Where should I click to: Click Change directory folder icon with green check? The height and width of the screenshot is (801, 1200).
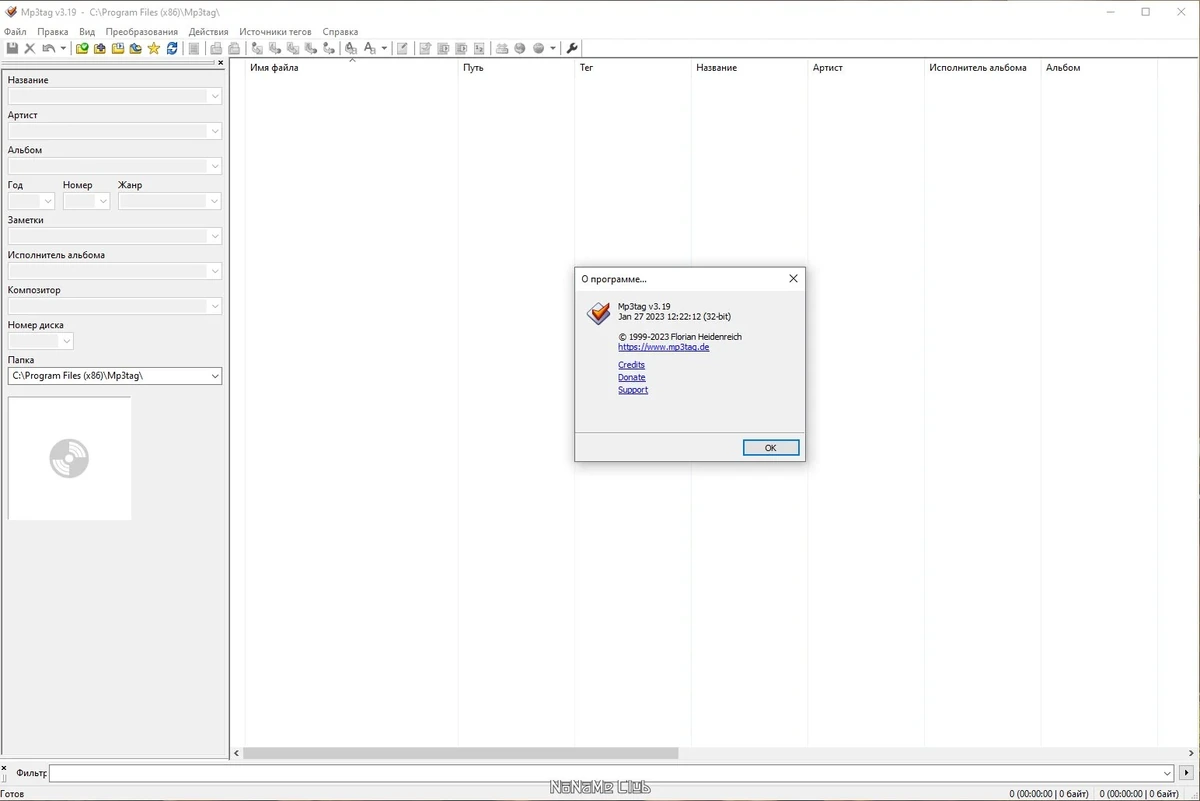point(82,48)
